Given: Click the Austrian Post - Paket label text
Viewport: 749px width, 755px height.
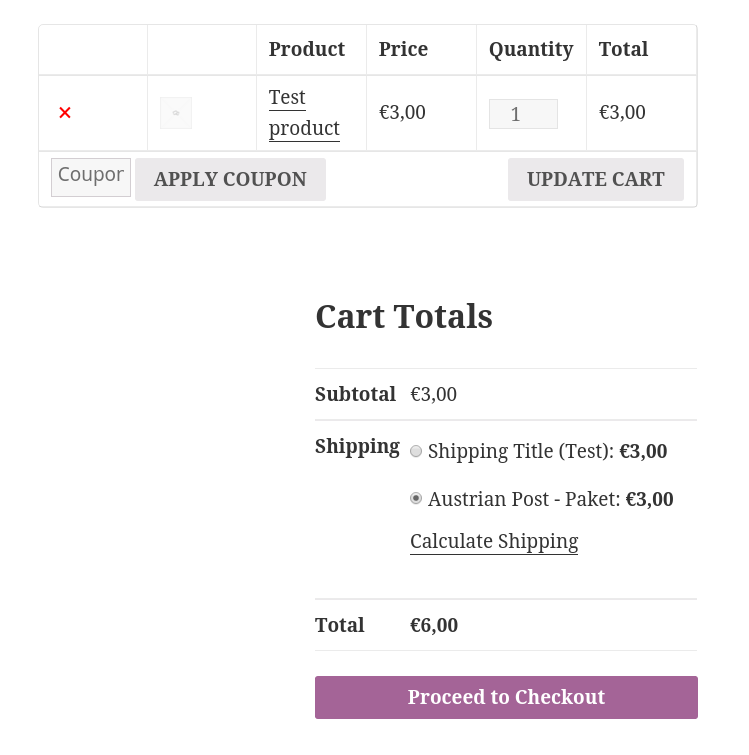Looking at the screenshot, I should [524, 498].
